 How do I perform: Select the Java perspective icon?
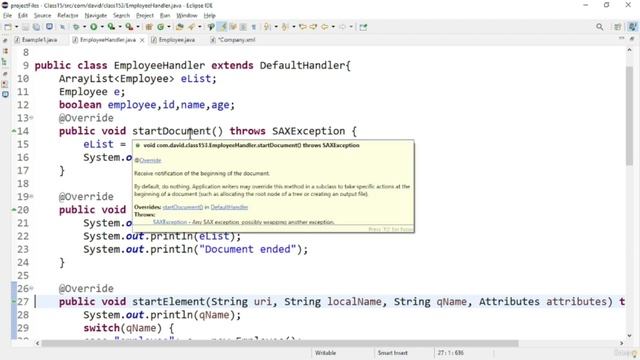pos(632,27)
